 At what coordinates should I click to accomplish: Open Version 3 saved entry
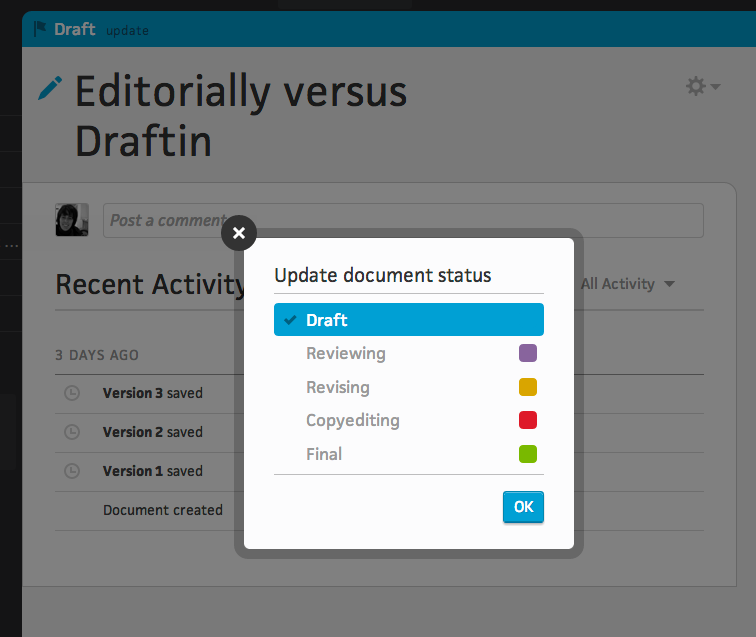coord(152,393)
